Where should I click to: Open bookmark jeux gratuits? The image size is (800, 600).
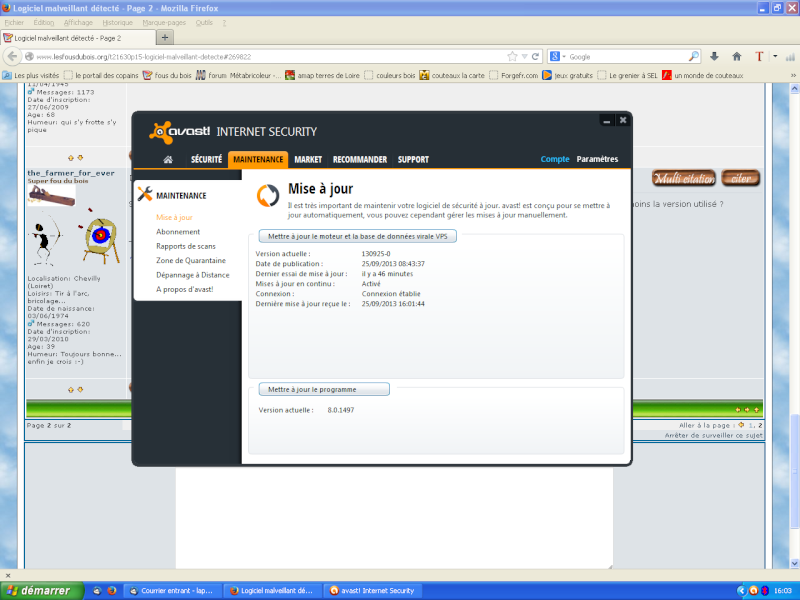[568, 76]
